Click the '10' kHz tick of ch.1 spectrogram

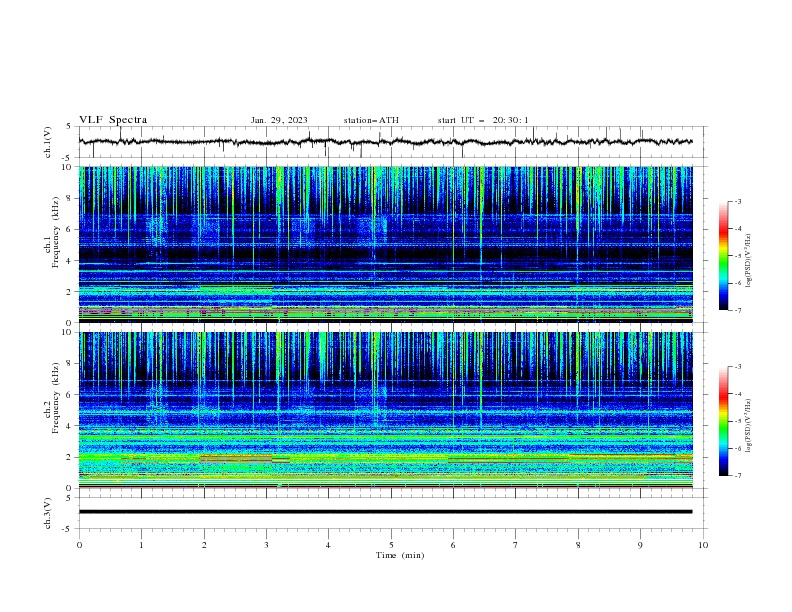[x=67, y=167]
